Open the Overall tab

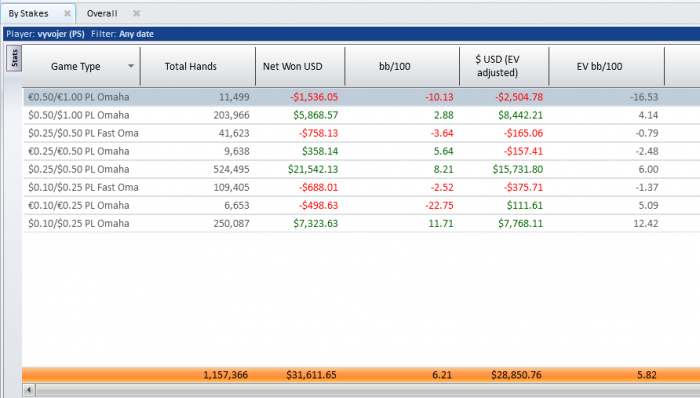point(102,13)
